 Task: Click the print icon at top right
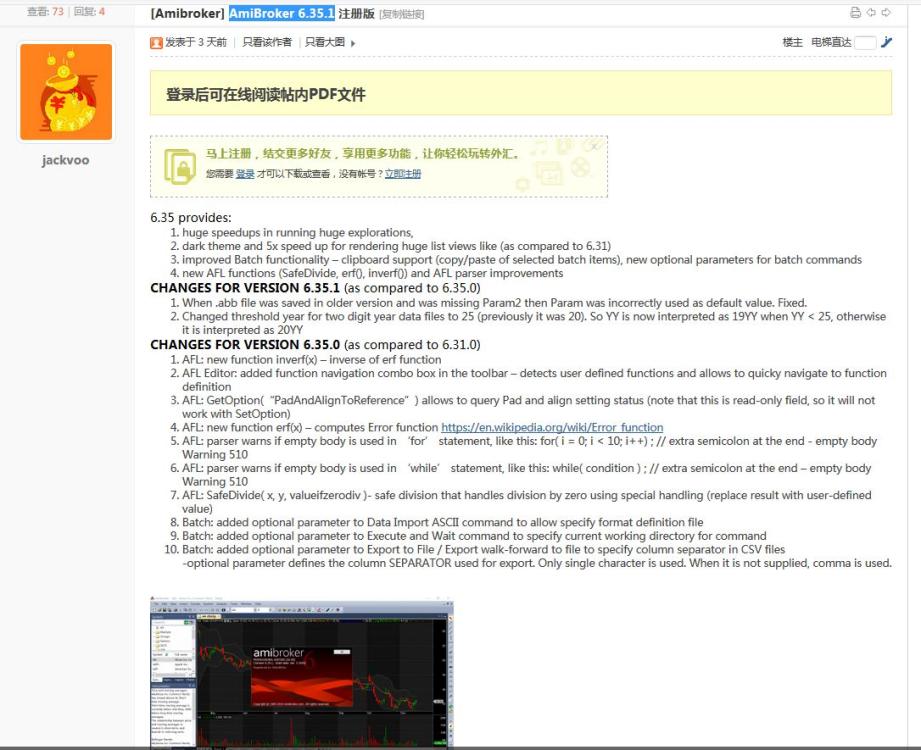pyautogui.click(x=855, y=12)
